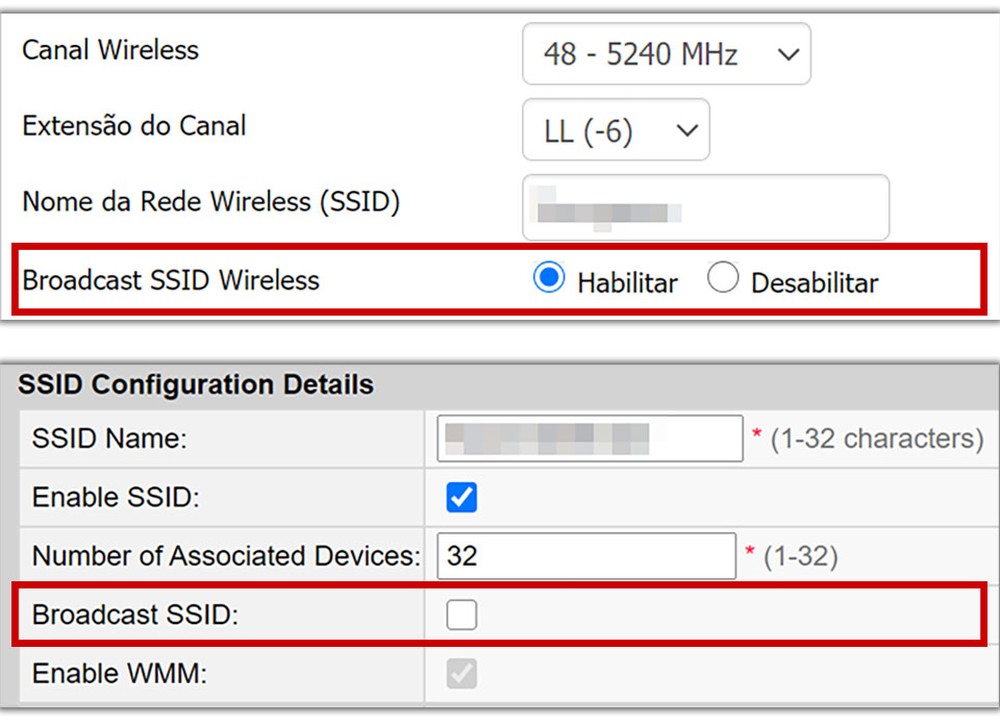Click the Habilitar label text
This screenshot has height=725, width=1000.
[x=627, y=283]
